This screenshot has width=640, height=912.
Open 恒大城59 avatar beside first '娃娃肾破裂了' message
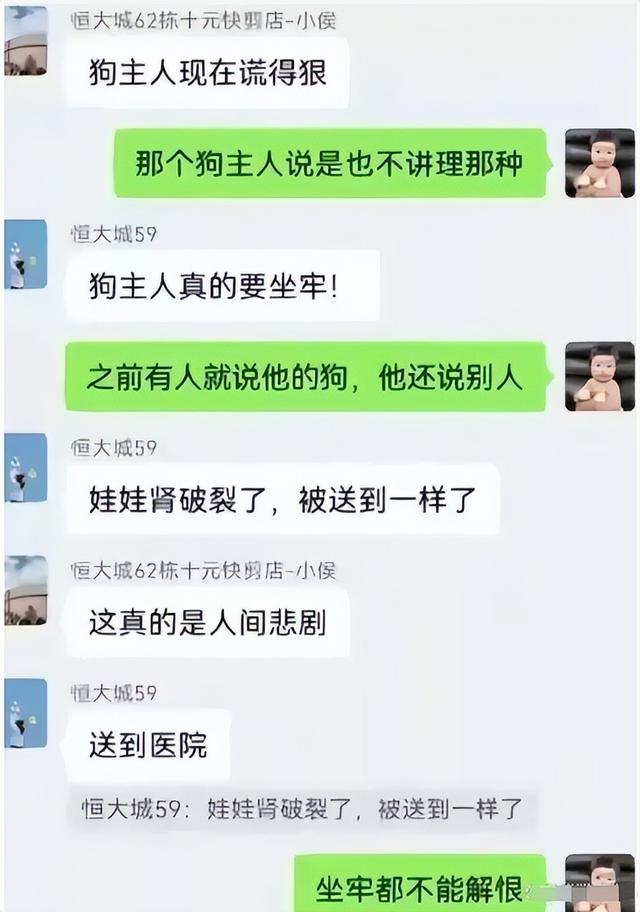click(26, 468)
